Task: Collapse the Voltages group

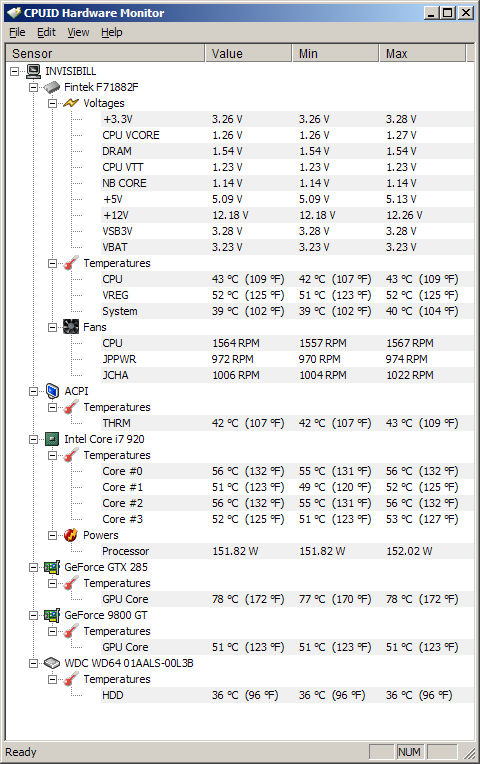Action: click(x=52, y=103)
